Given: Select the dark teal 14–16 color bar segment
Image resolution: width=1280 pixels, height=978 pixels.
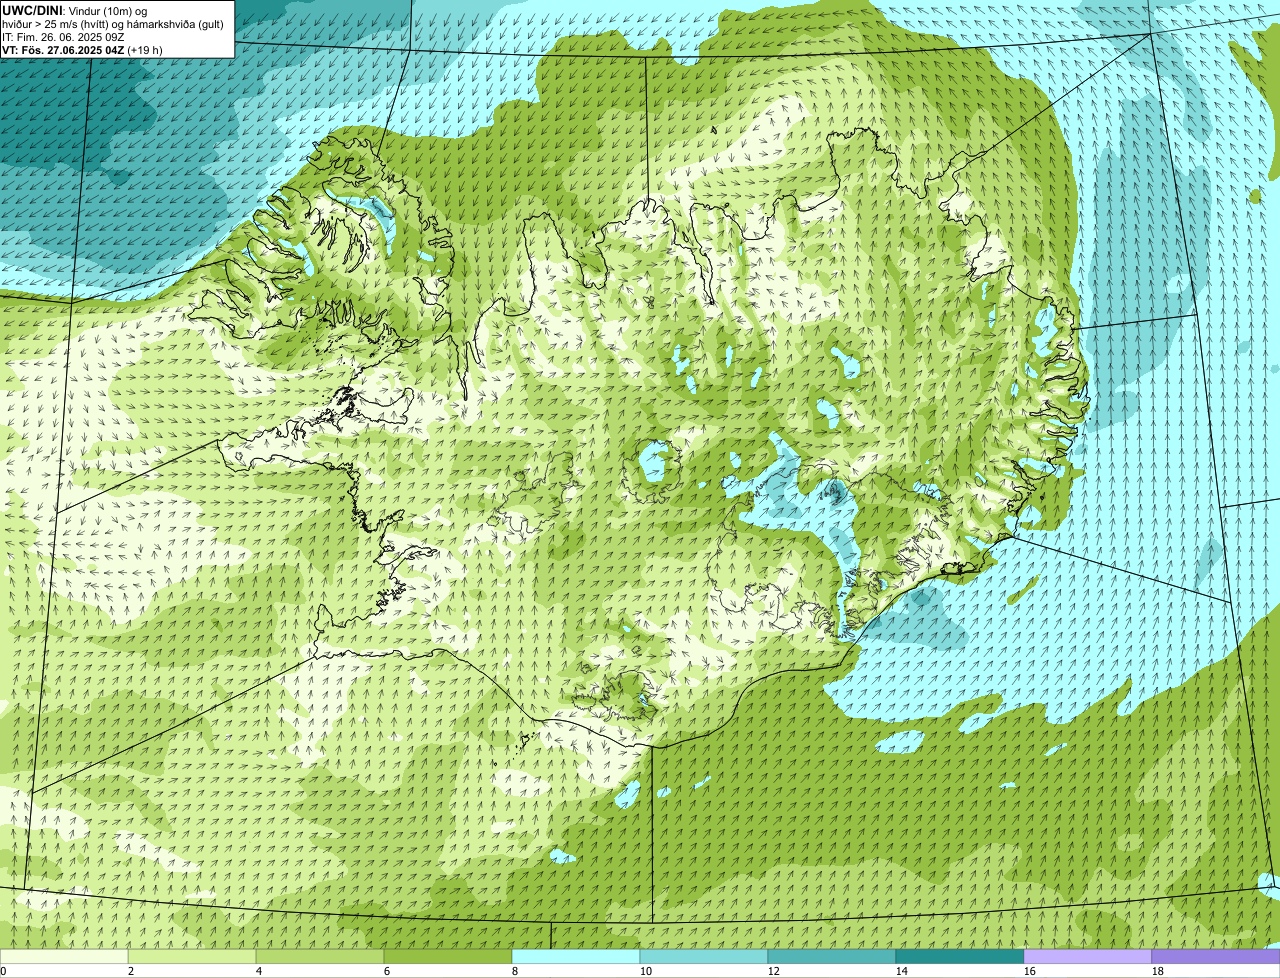Looking at the screenshot, I should coord(960,956).
